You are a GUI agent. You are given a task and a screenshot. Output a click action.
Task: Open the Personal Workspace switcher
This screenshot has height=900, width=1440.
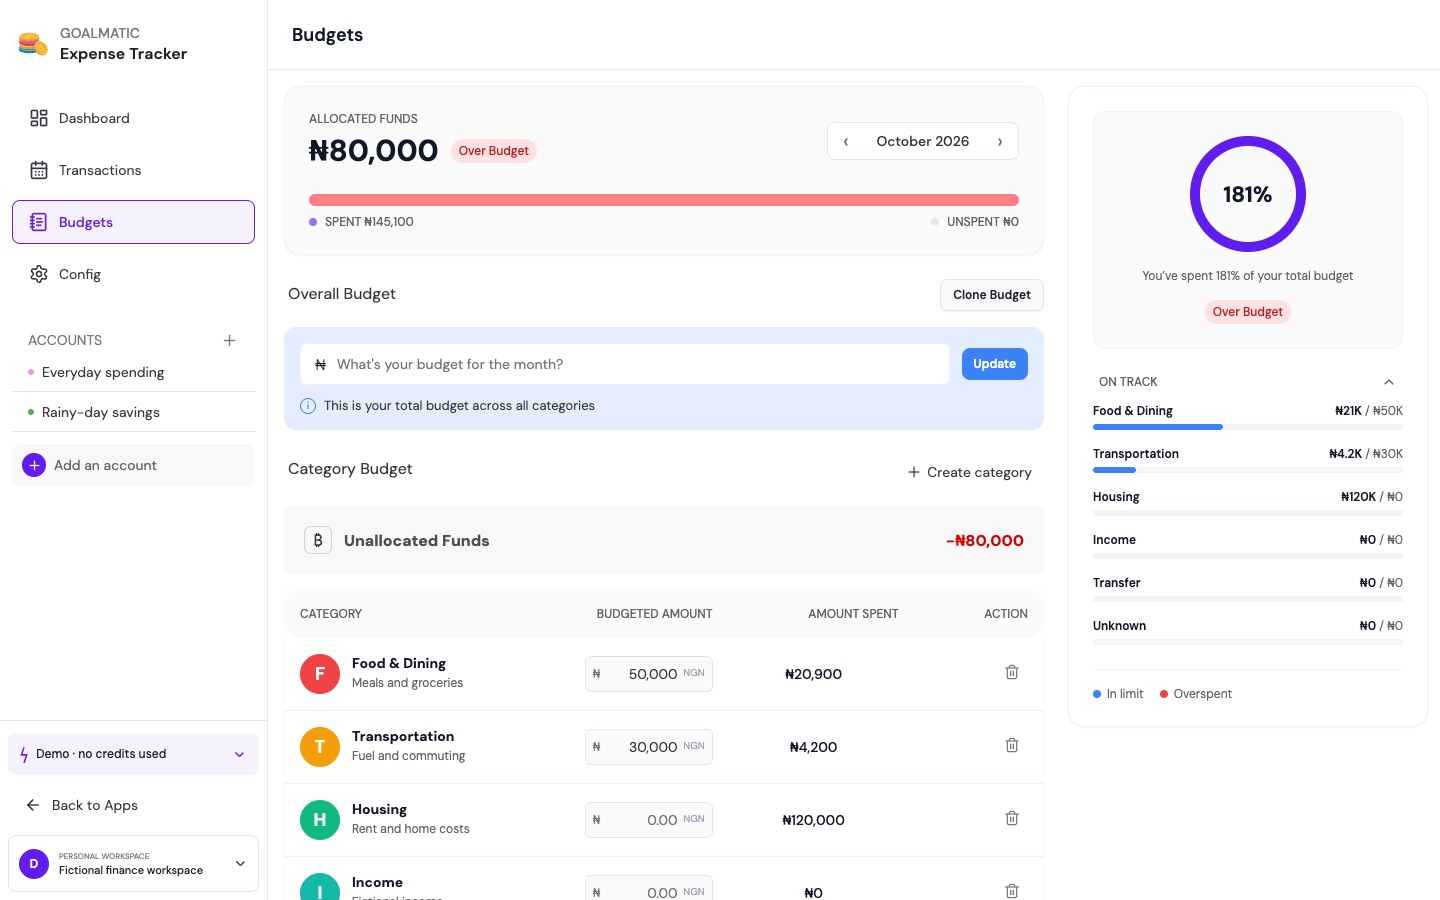[x=133, y=863]
